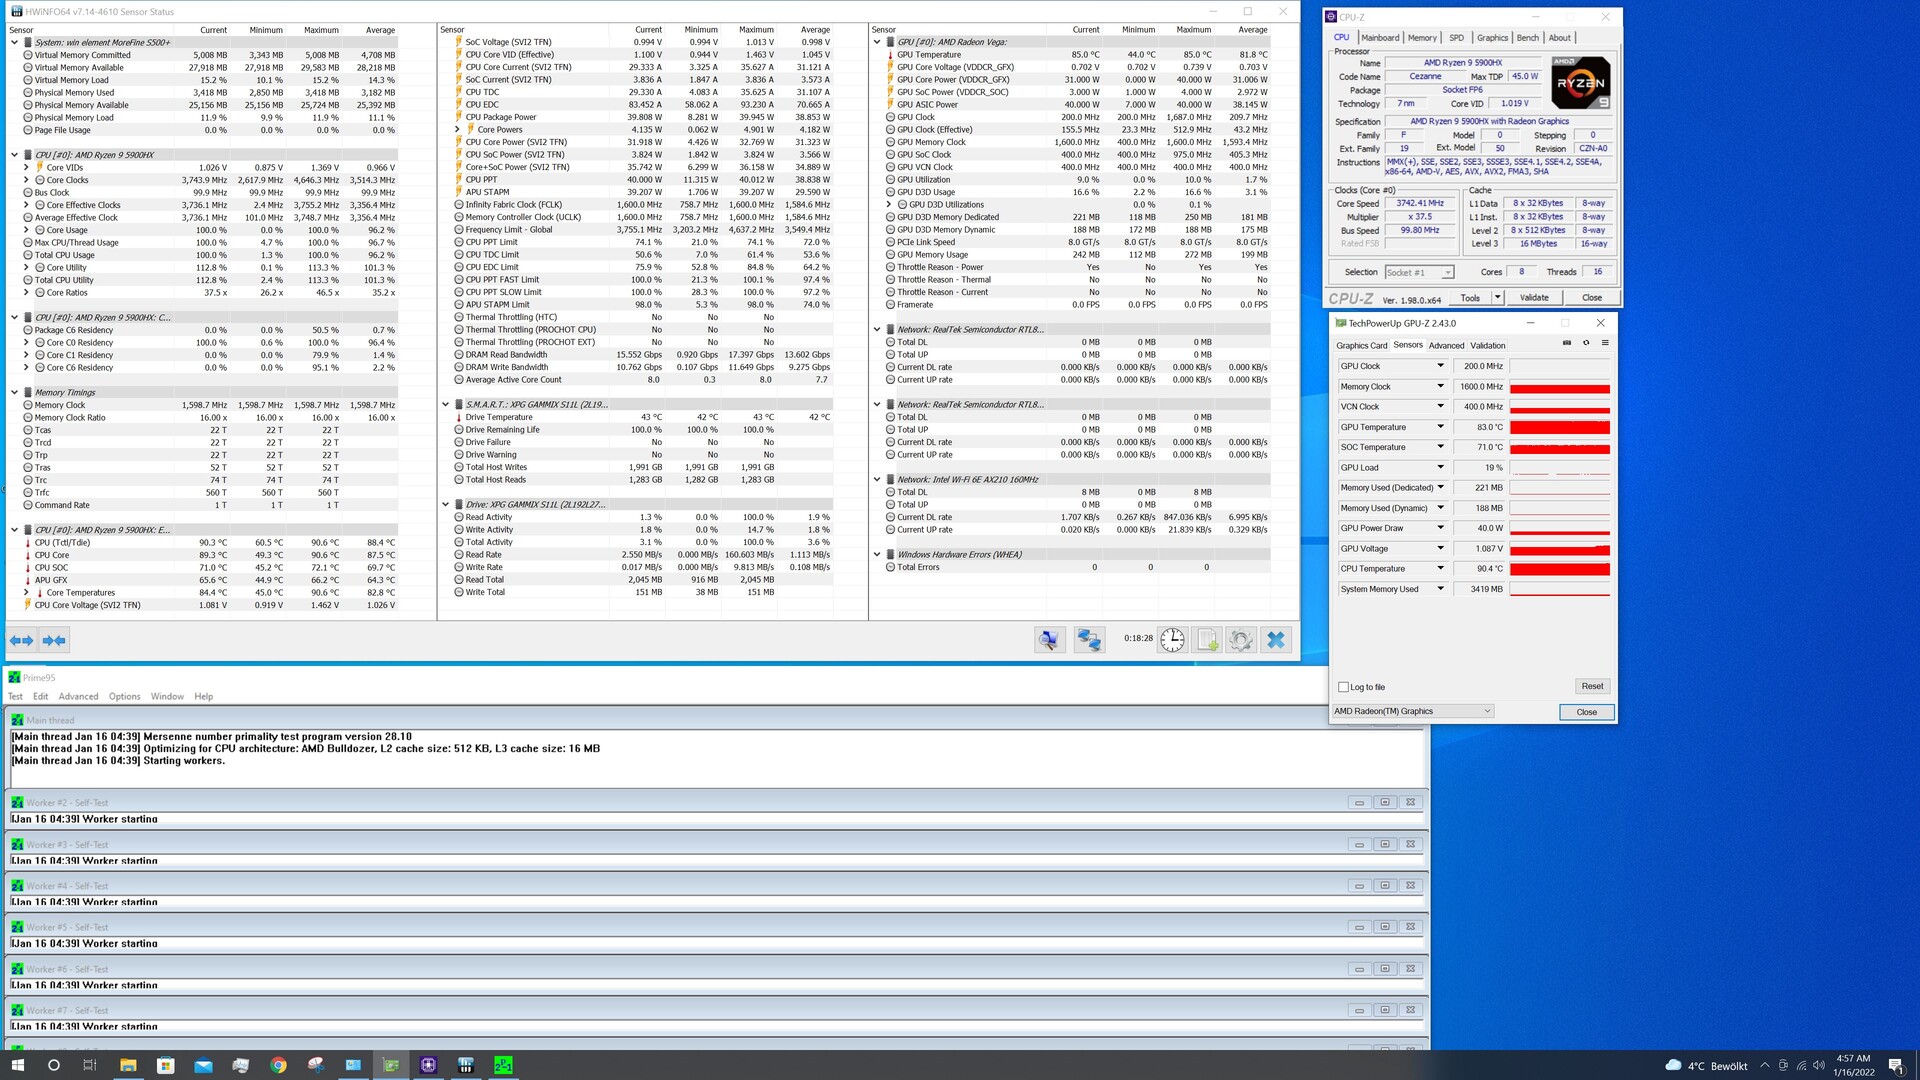Image resolution: width=1920 pixels, height=1080 pixels.
Task: Collapse Windows Hardware Errors (WHEA) group
Action: pos(877,555)
